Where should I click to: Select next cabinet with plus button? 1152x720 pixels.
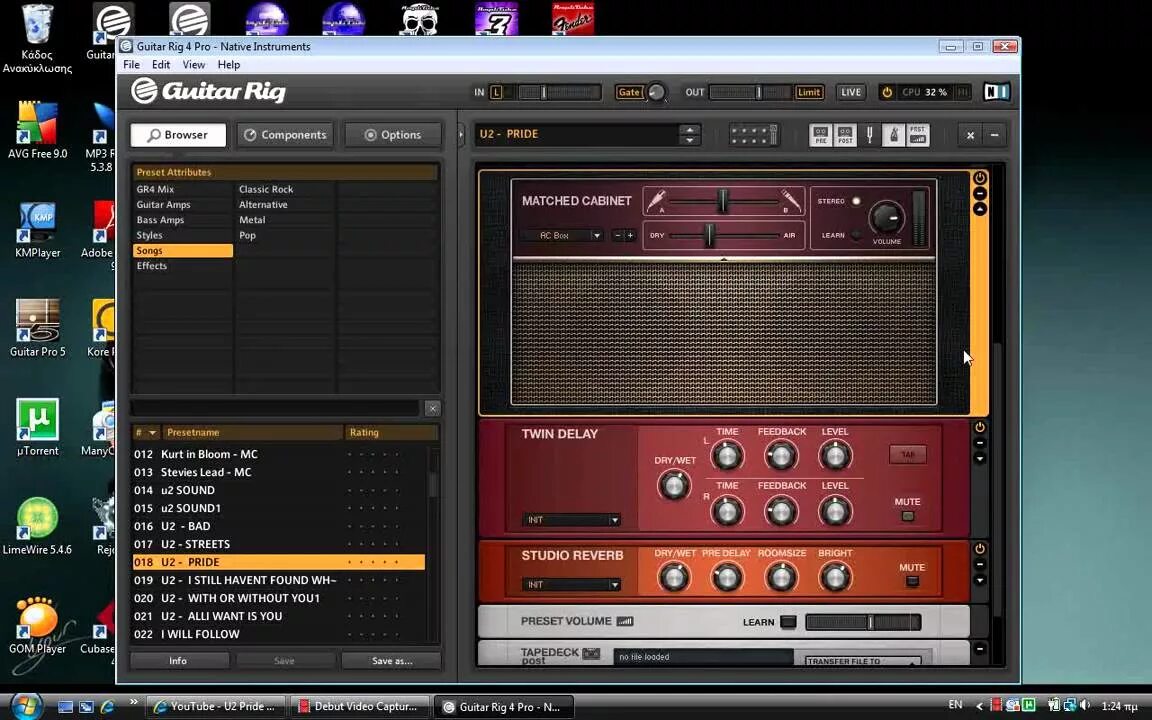point(630,235)
